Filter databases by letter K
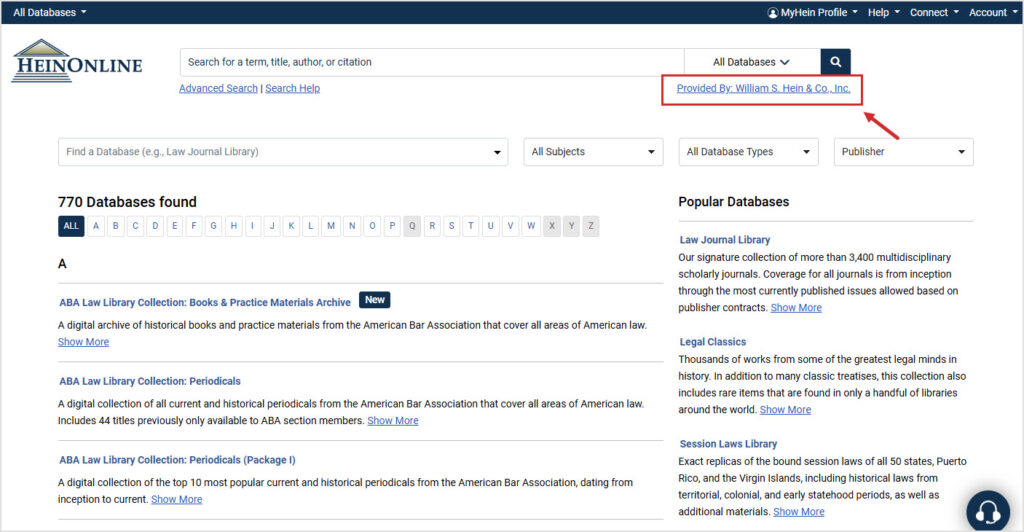This screenshot has height=532, width=1024. [x=291, y=226]
